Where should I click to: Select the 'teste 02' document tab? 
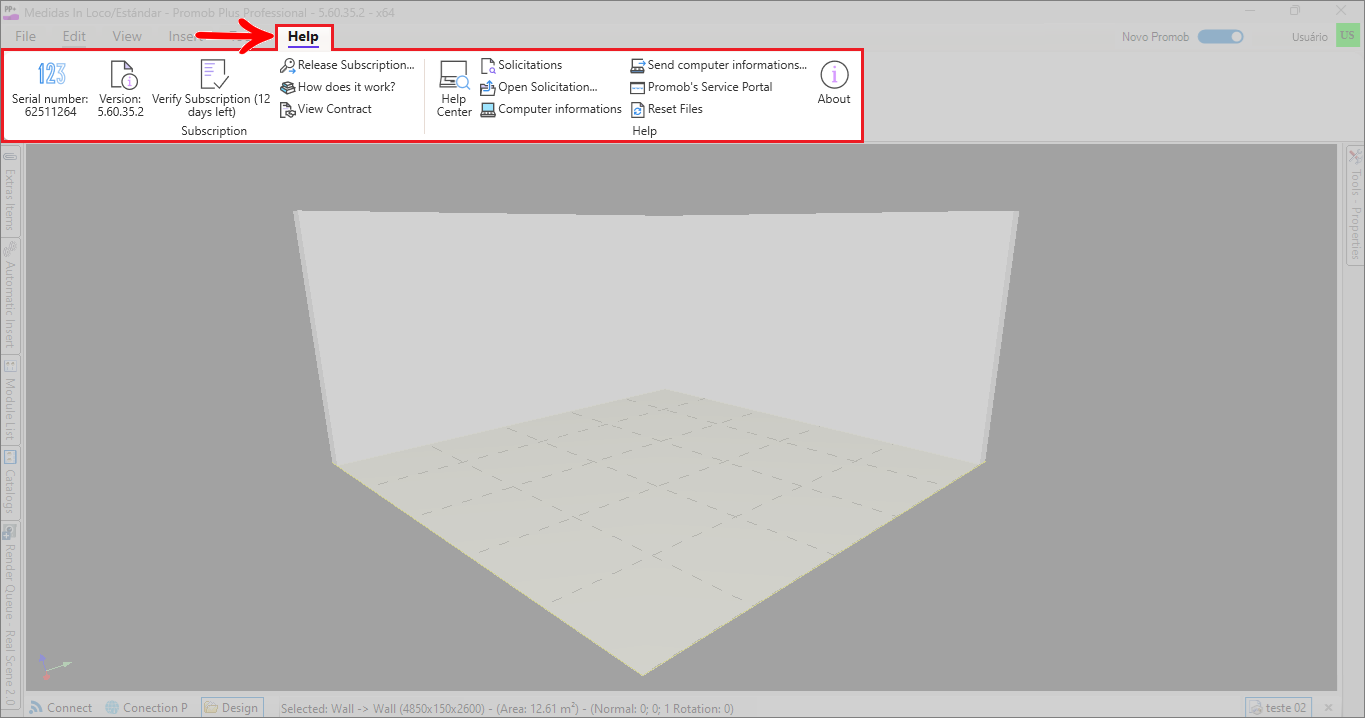click(x=1277, y=707)
